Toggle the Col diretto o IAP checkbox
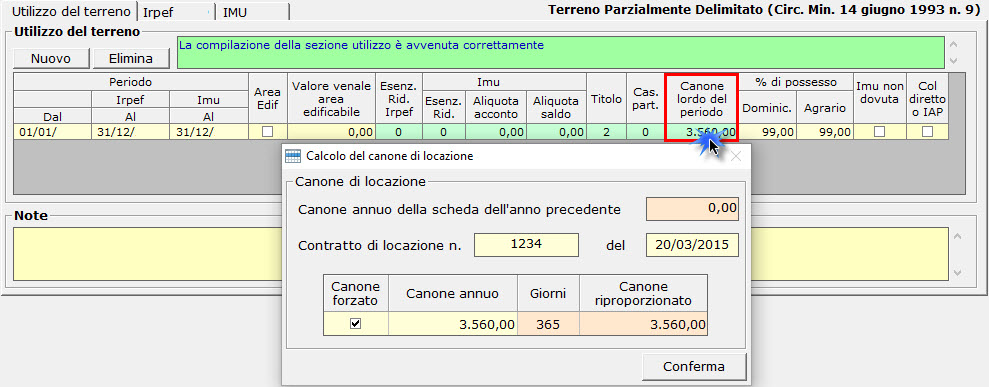 pyautogui.click(x=927, y=132)
